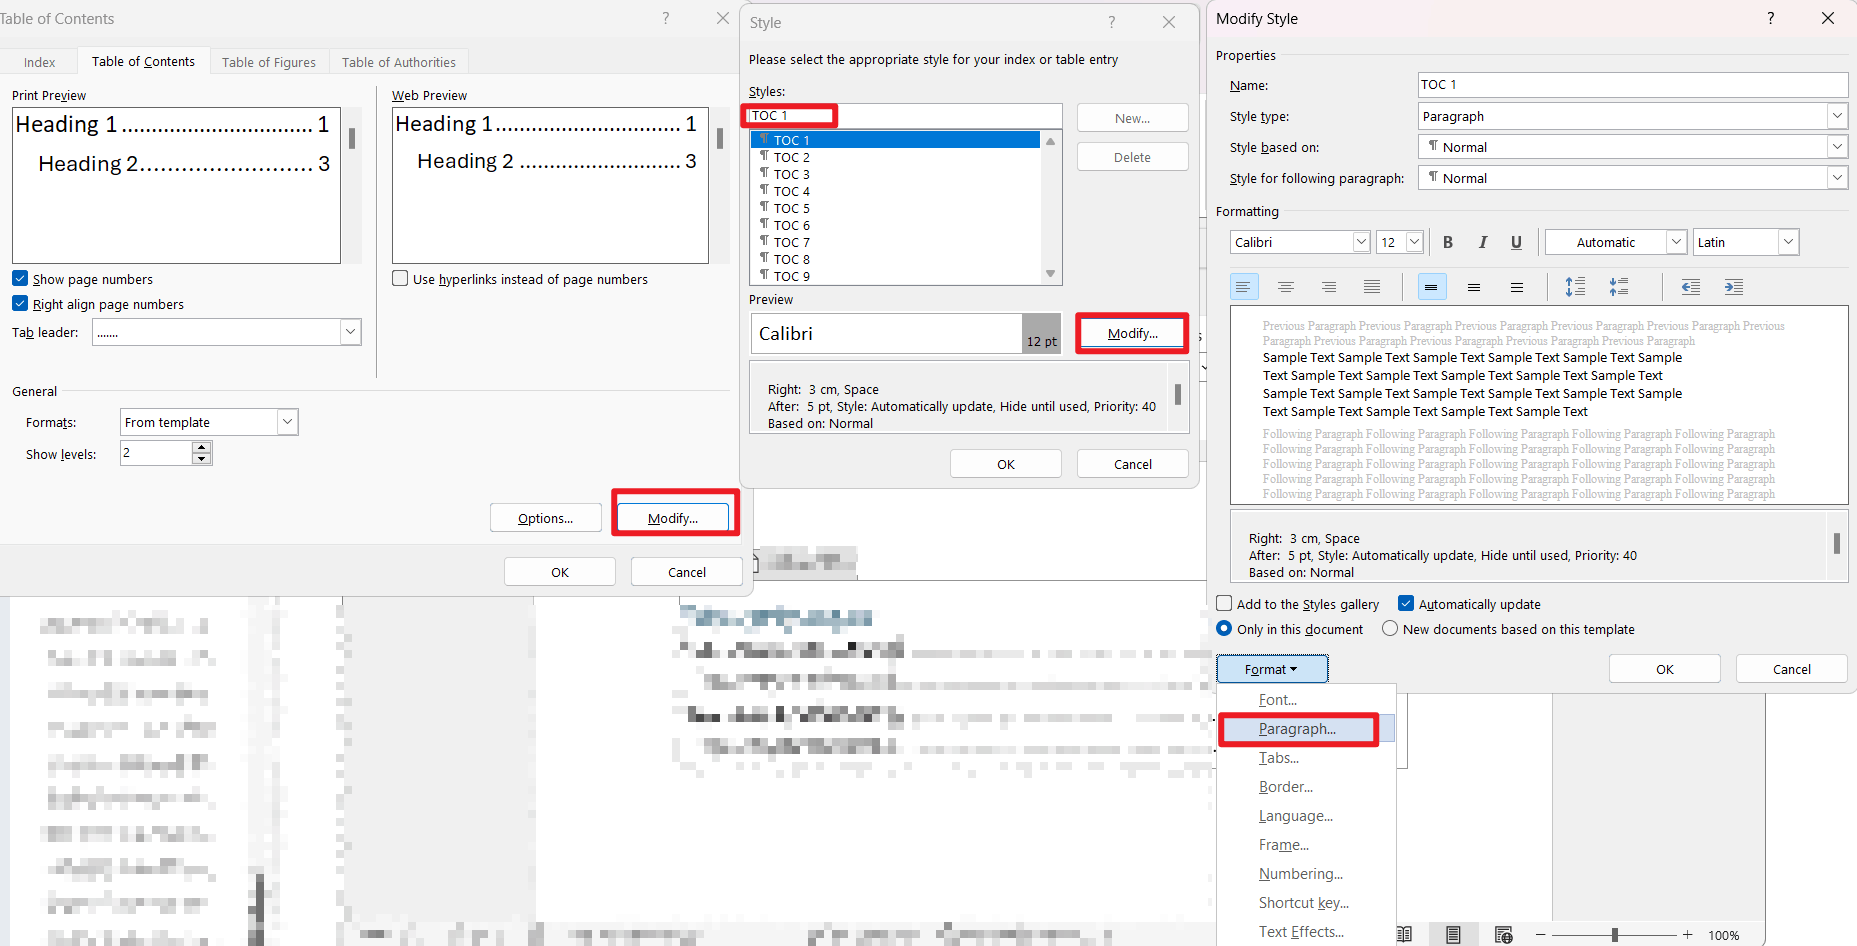The height and width of the screenshot is (946, 1857).
Task: Decrease indent in Modify Style
Action: (x=1691, y=287)
